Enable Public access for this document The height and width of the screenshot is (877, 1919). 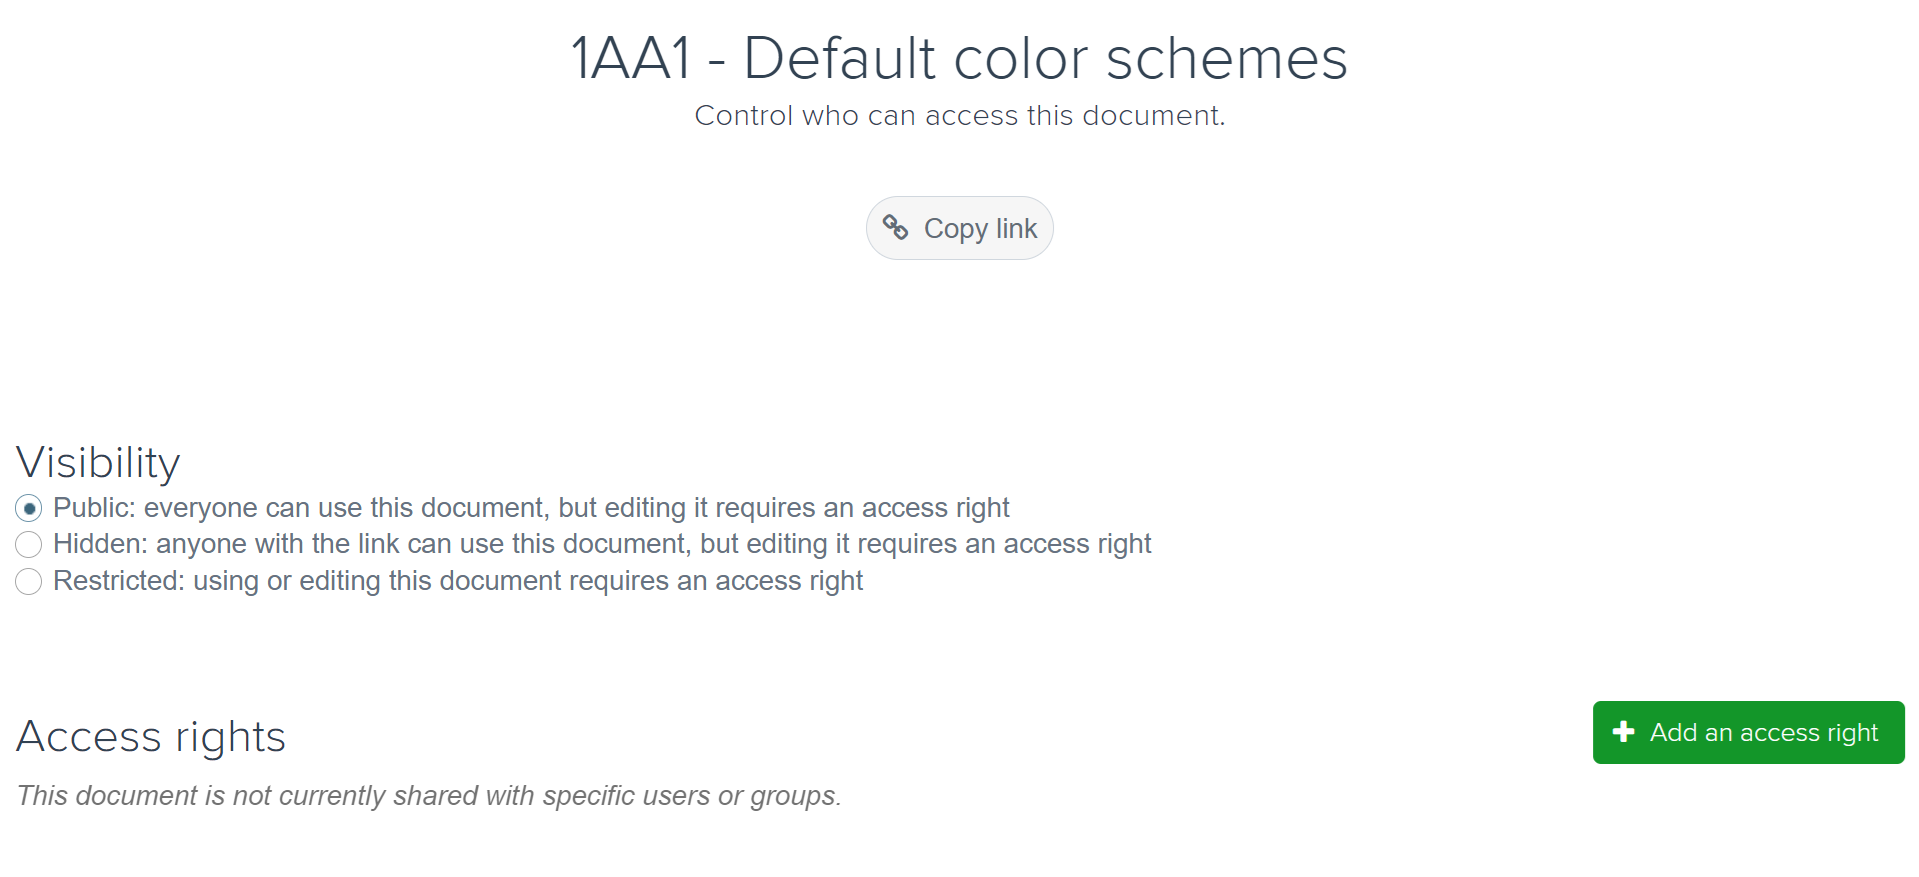pyautogui.click(x=29, y=508)
